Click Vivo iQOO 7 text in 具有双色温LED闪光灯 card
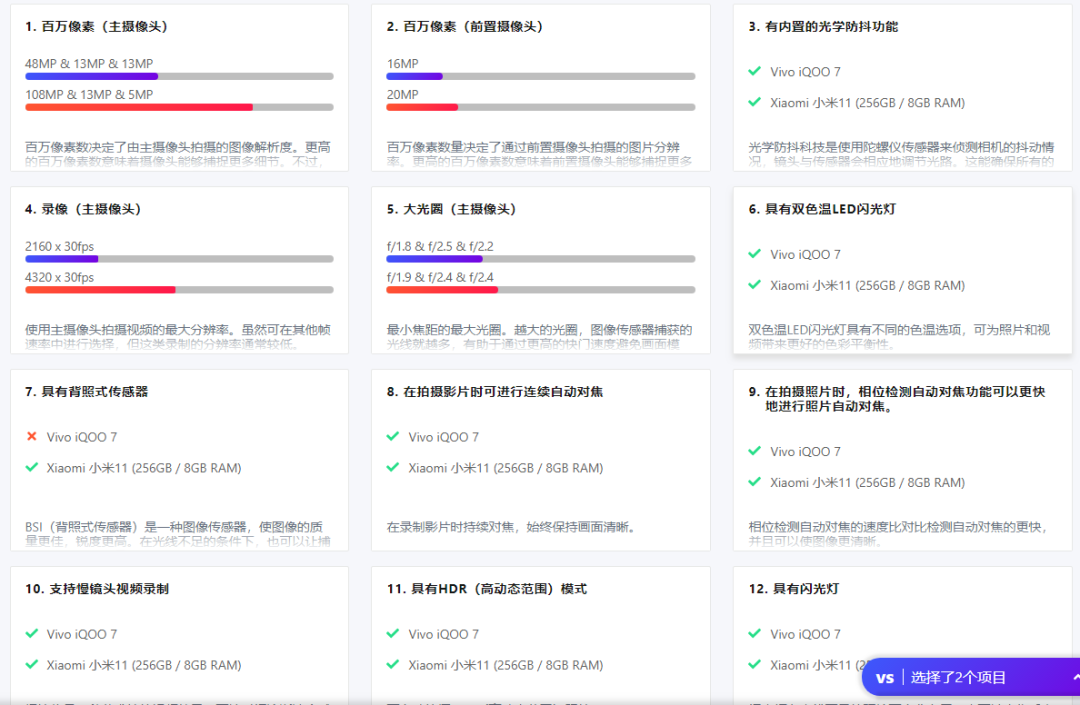Screen dimensions: 1080x705 pyautogui.click(x=805, y=254)
